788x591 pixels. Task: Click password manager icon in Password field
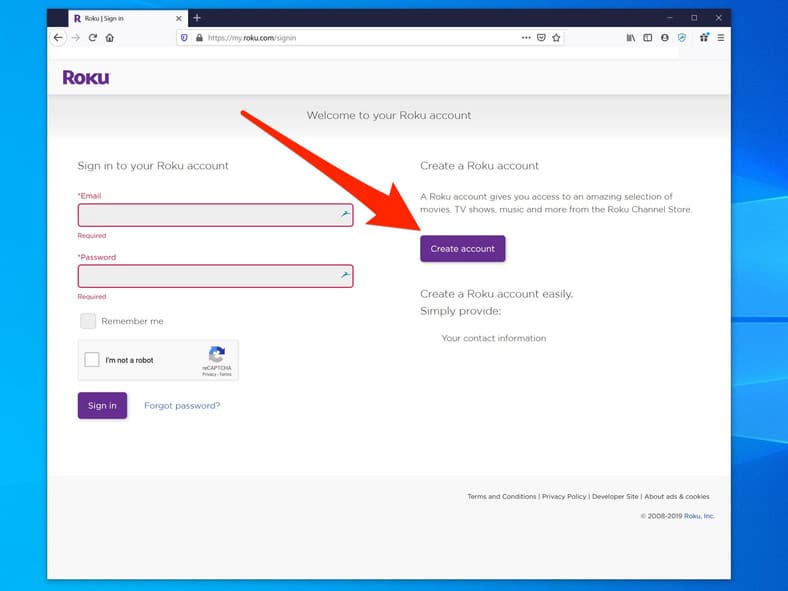[345, 275]
